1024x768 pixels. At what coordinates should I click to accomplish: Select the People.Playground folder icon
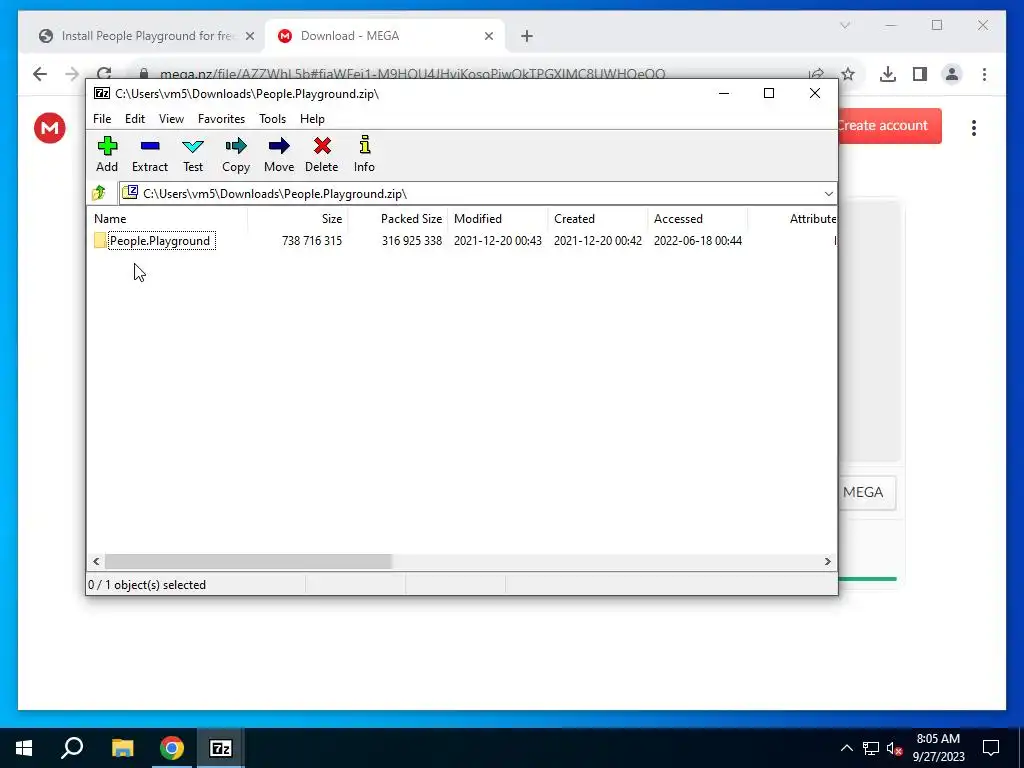[100, 240]
